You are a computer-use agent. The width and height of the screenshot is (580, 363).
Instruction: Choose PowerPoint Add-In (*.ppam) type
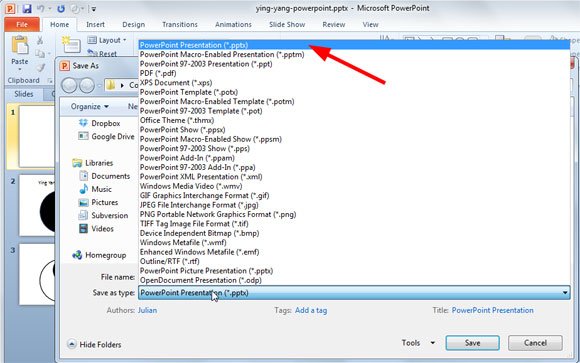tap(354, 158)
